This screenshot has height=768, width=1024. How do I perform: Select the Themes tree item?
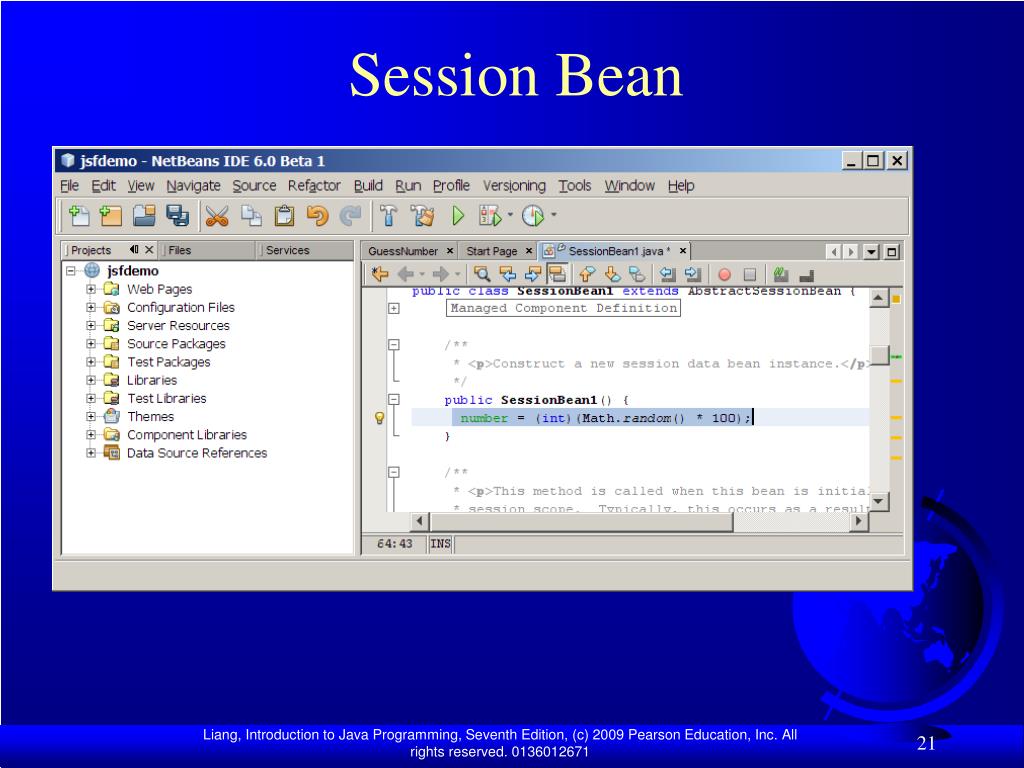pos(150,417)
